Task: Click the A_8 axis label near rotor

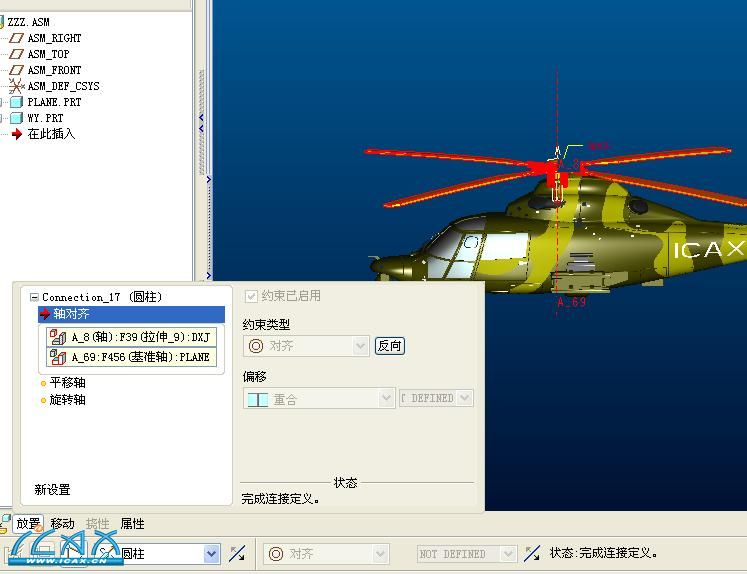Action: click(568, 165)
